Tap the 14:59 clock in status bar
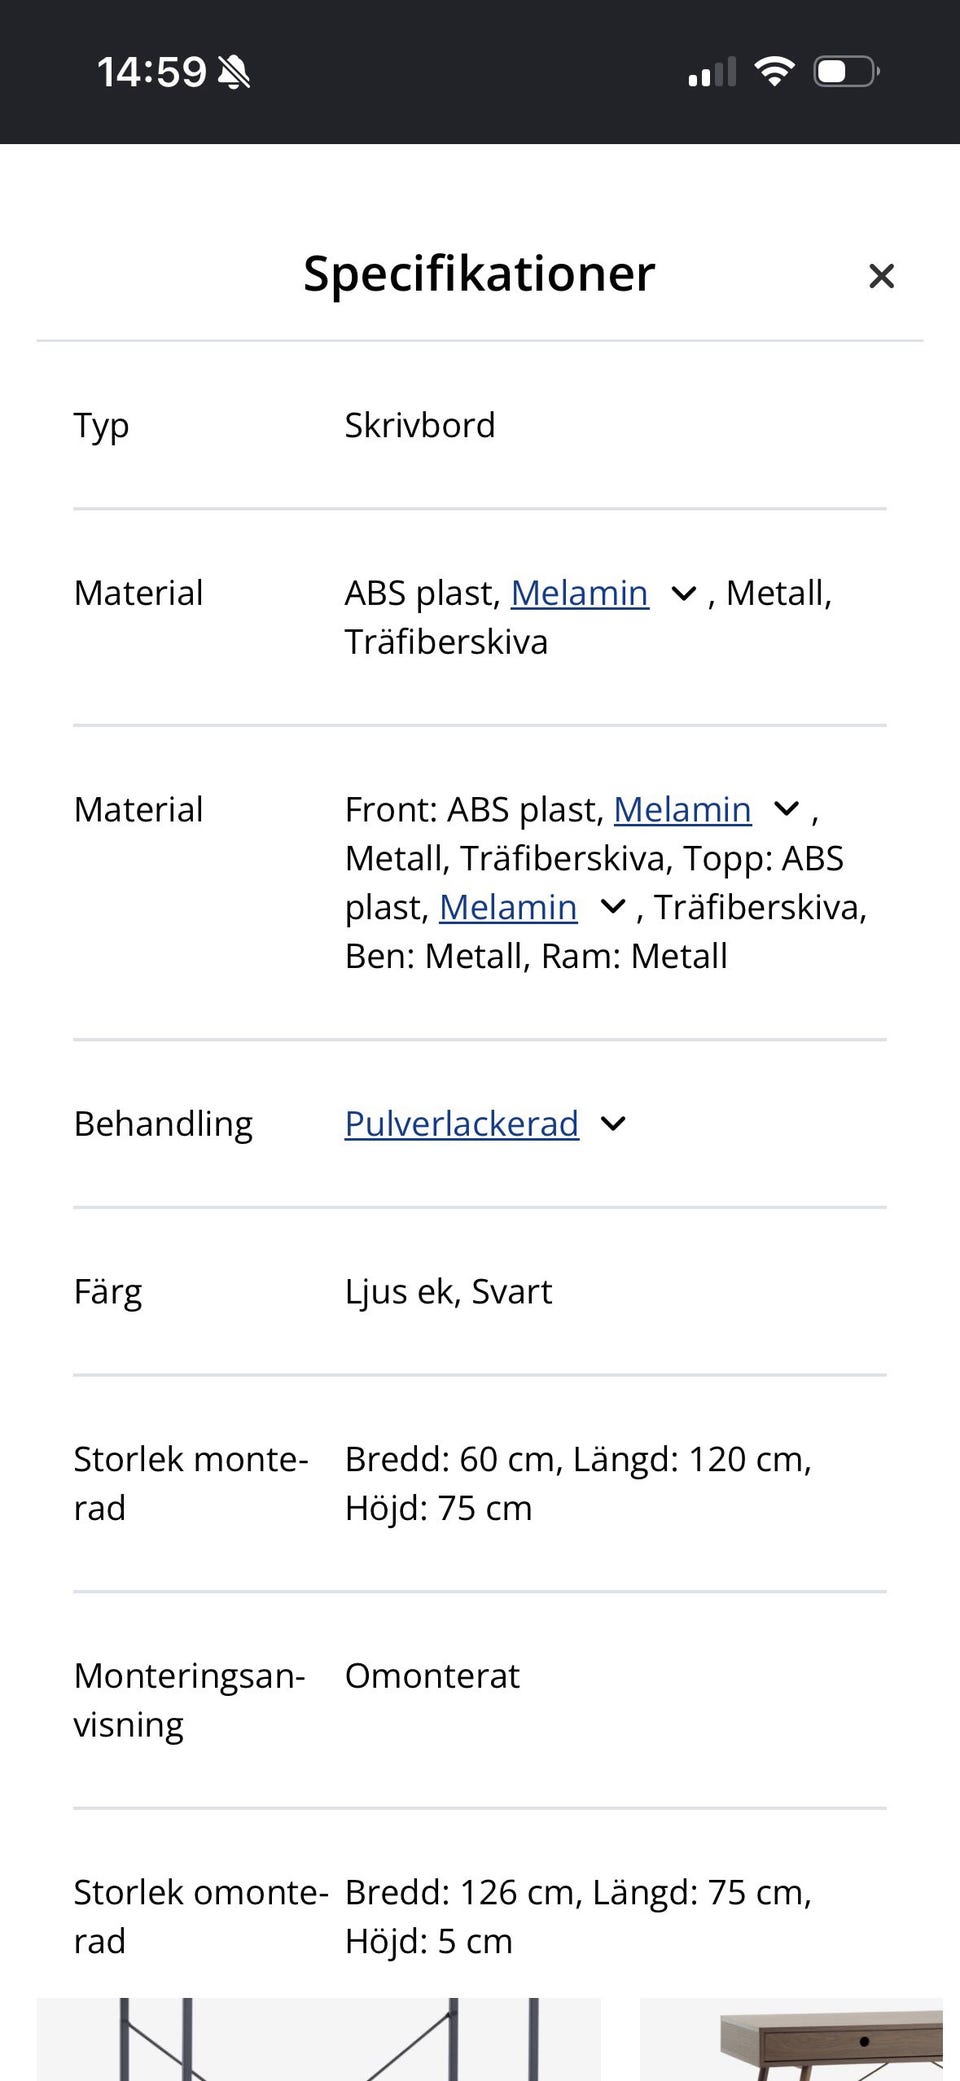The image size is (960, 2081). [x=152, y=72]
